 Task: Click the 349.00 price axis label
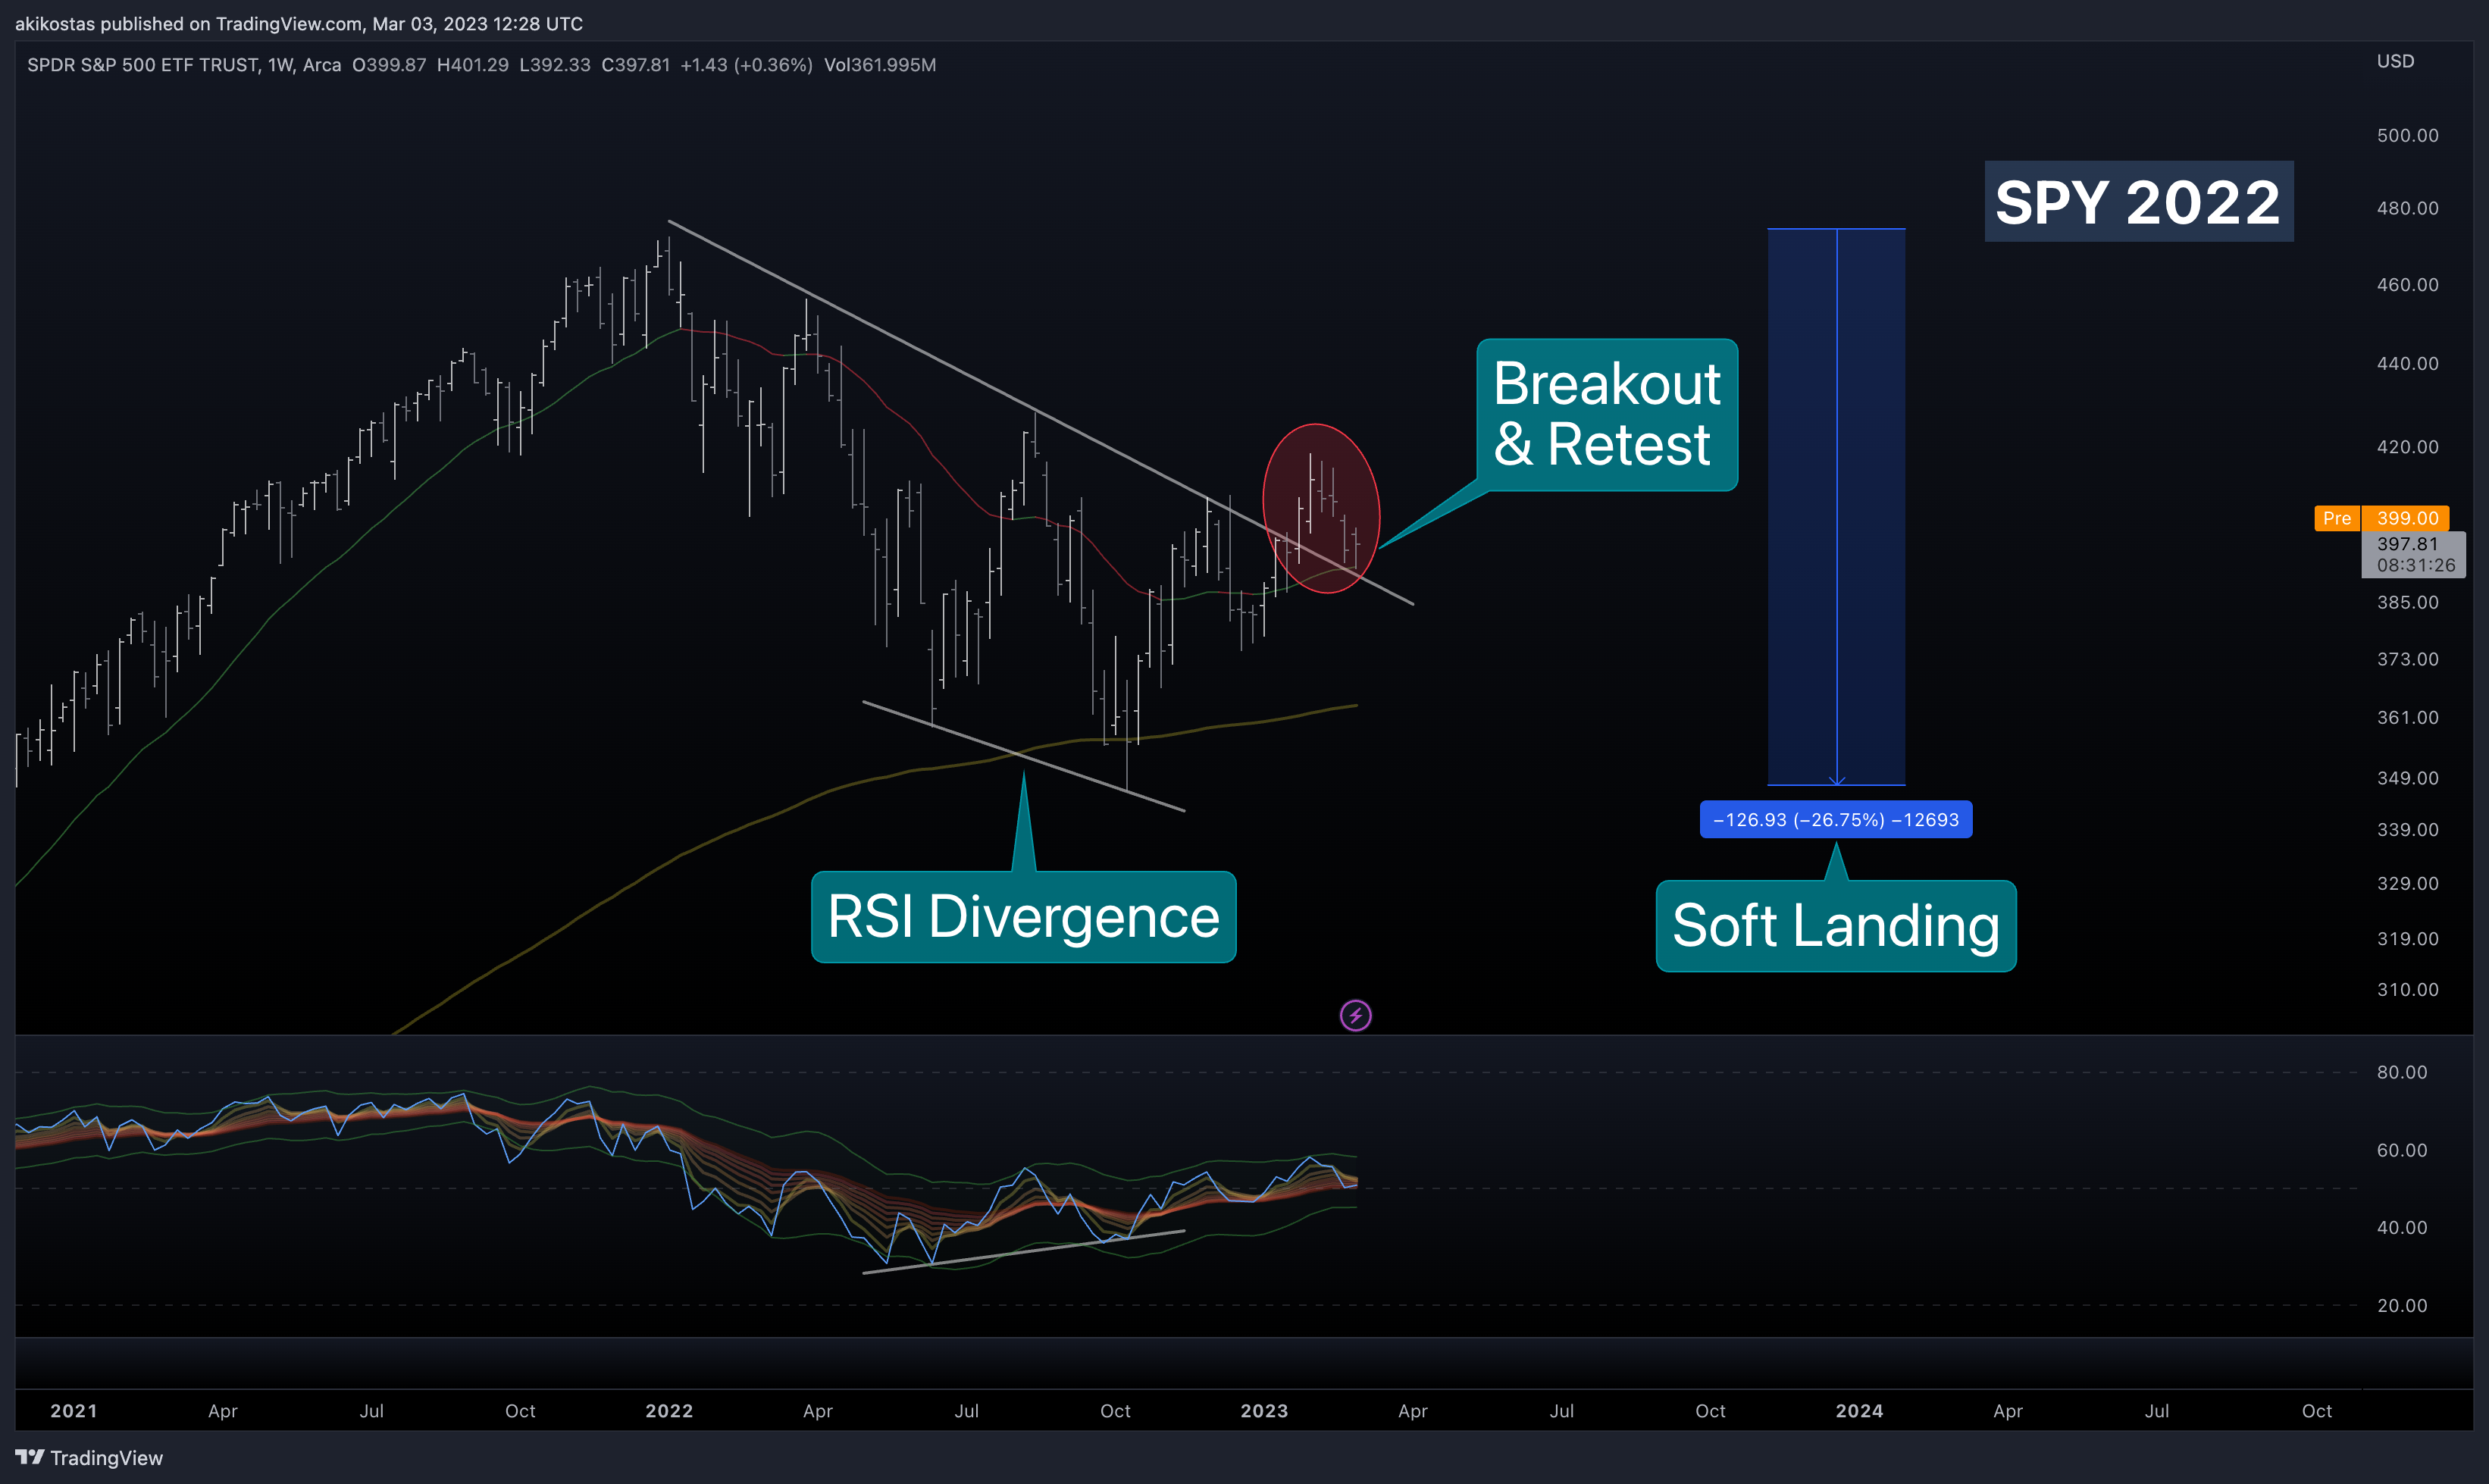(2407, 778)
